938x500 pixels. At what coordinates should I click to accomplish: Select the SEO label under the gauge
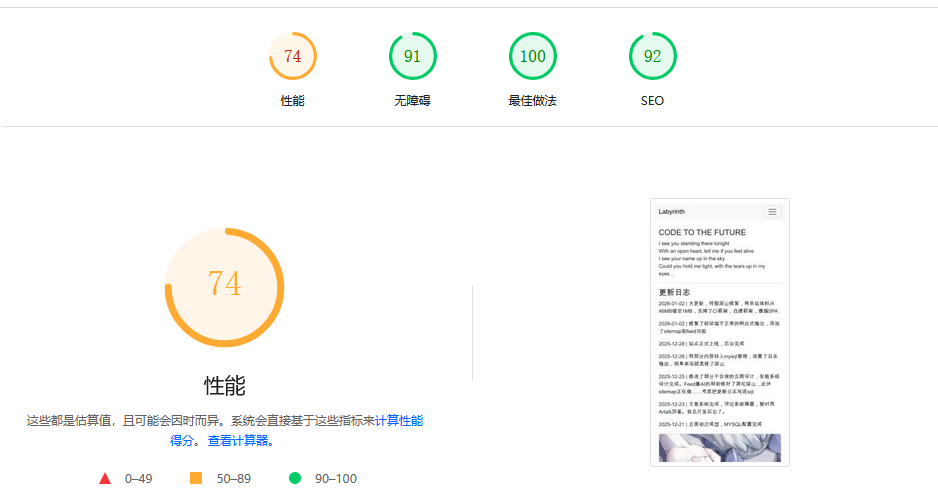[x=652, y=101]
